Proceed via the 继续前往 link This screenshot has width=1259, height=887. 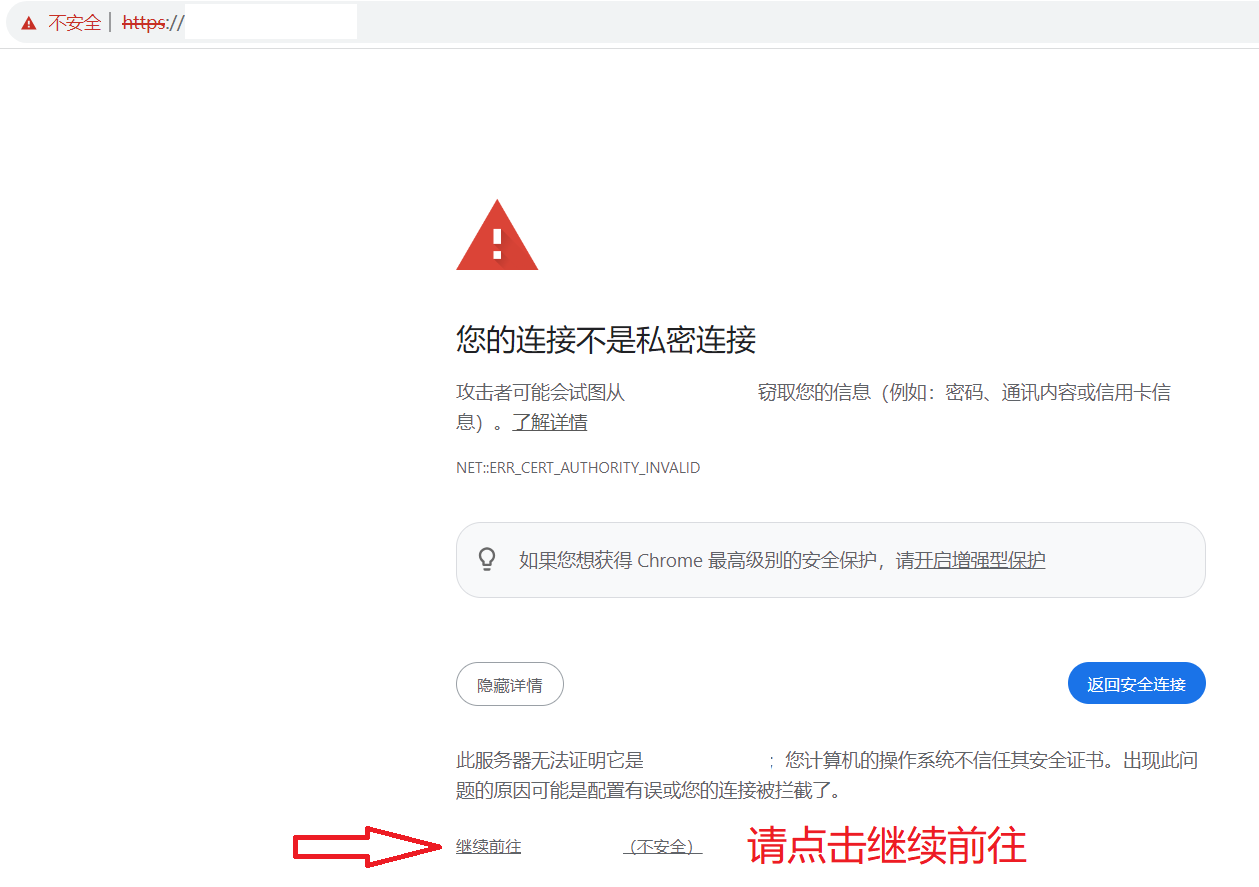pos(488,847)
